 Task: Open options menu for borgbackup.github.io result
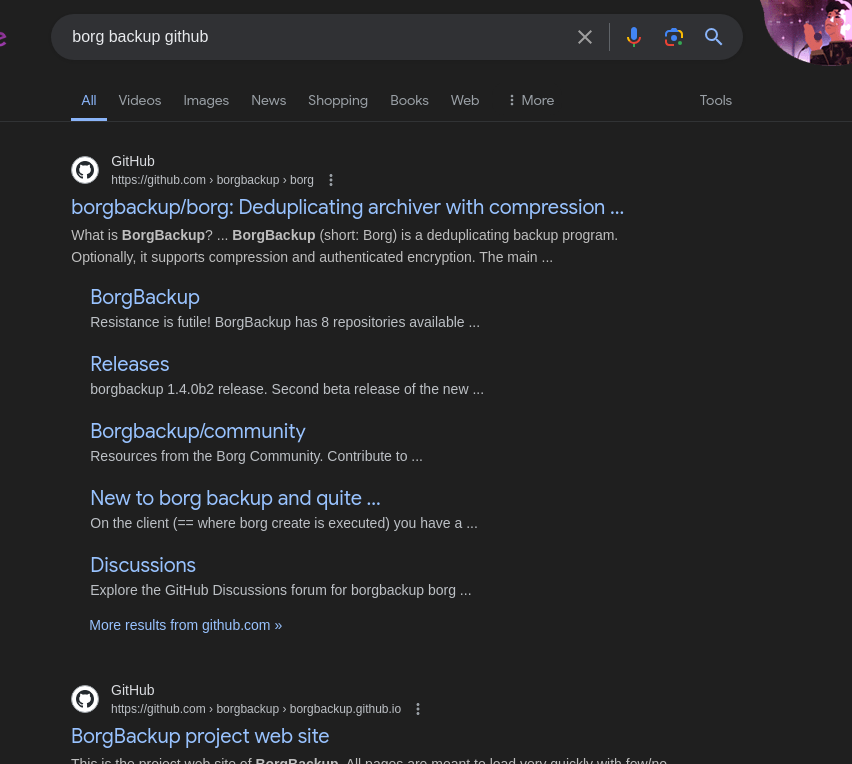point(418,709)
